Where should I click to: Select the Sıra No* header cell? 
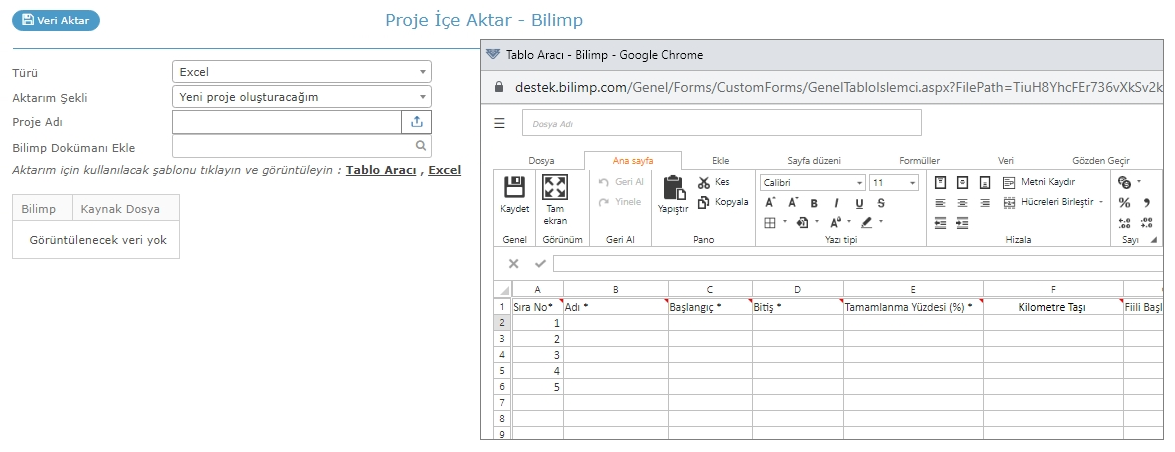coord(537,307)
